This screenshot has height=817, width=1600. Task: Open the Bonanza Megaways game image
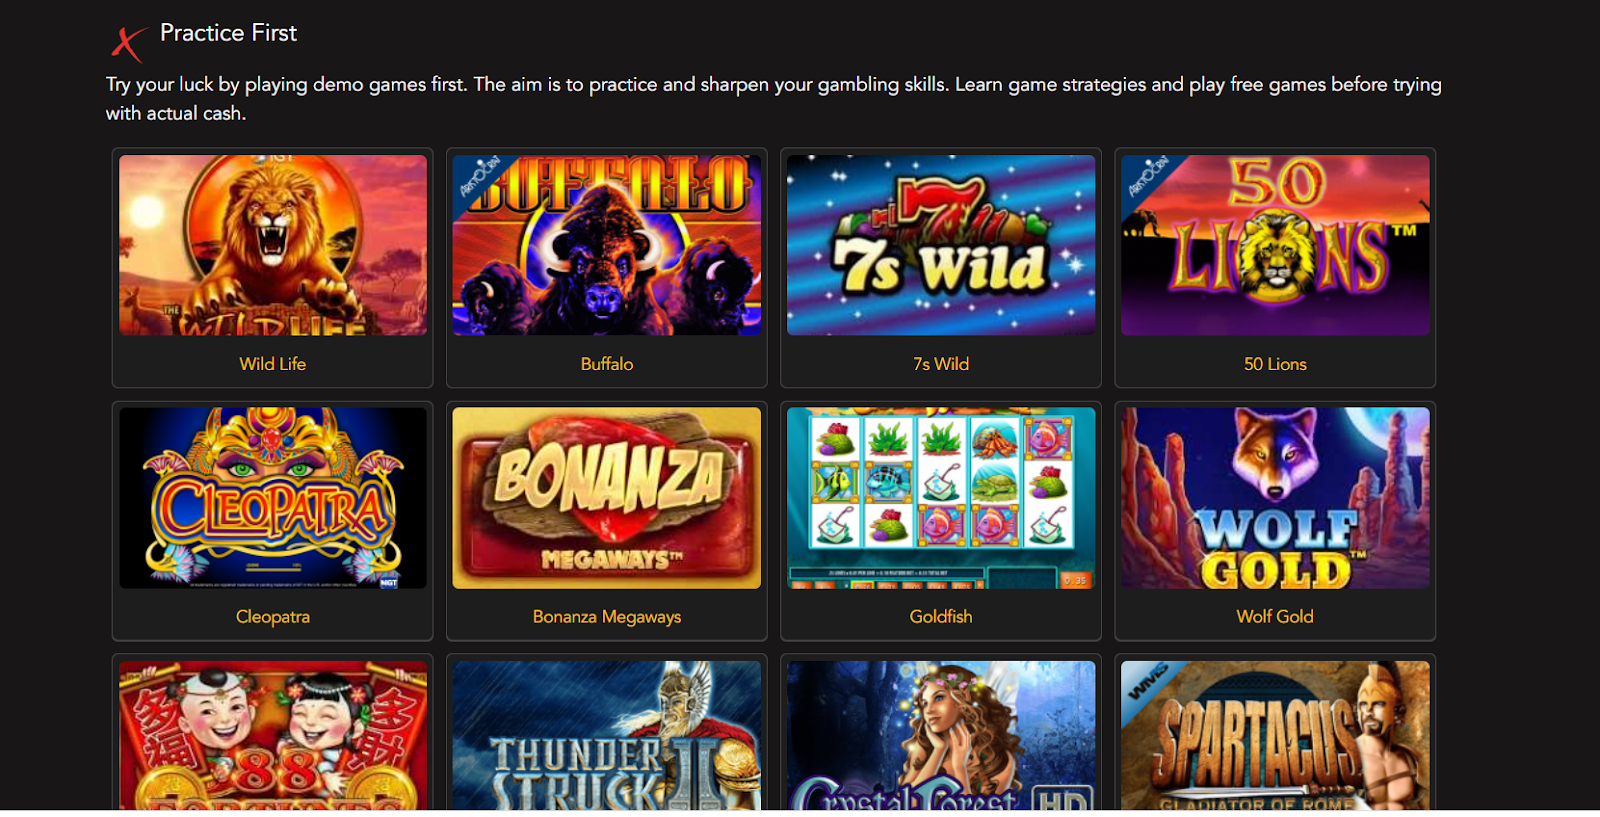[607, 498]
